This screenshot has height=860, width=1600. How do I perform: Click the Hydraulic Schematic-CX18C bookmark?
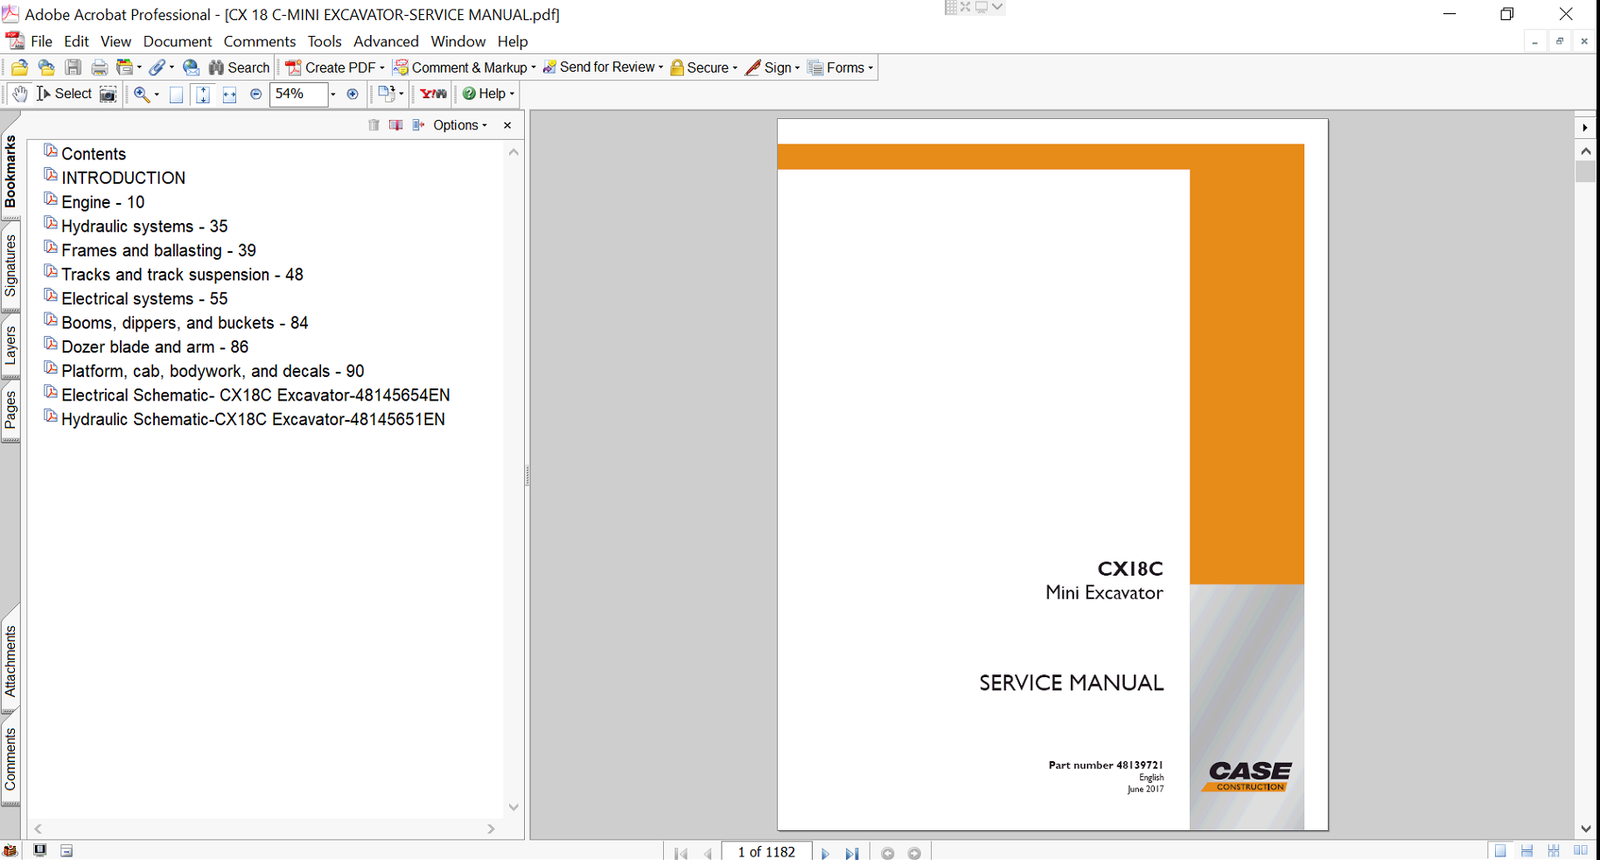253,420
